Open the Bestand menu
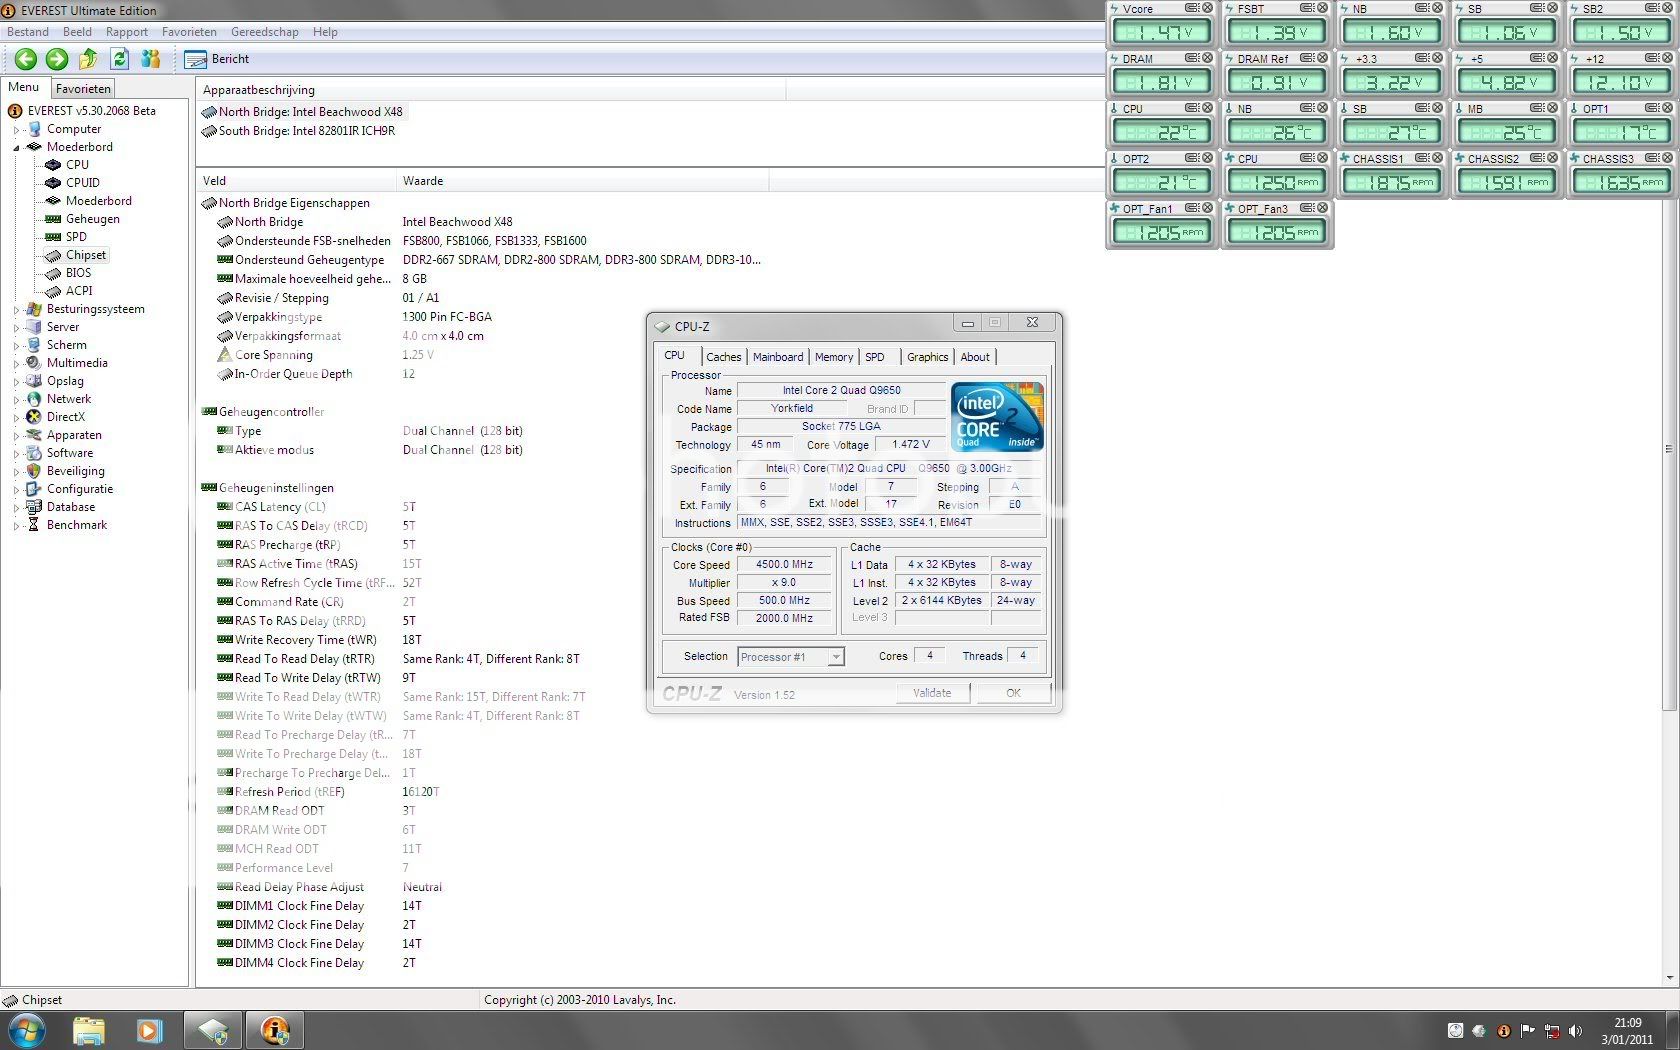This screenshot has height=1050, width=1680. tap(28, 32)
